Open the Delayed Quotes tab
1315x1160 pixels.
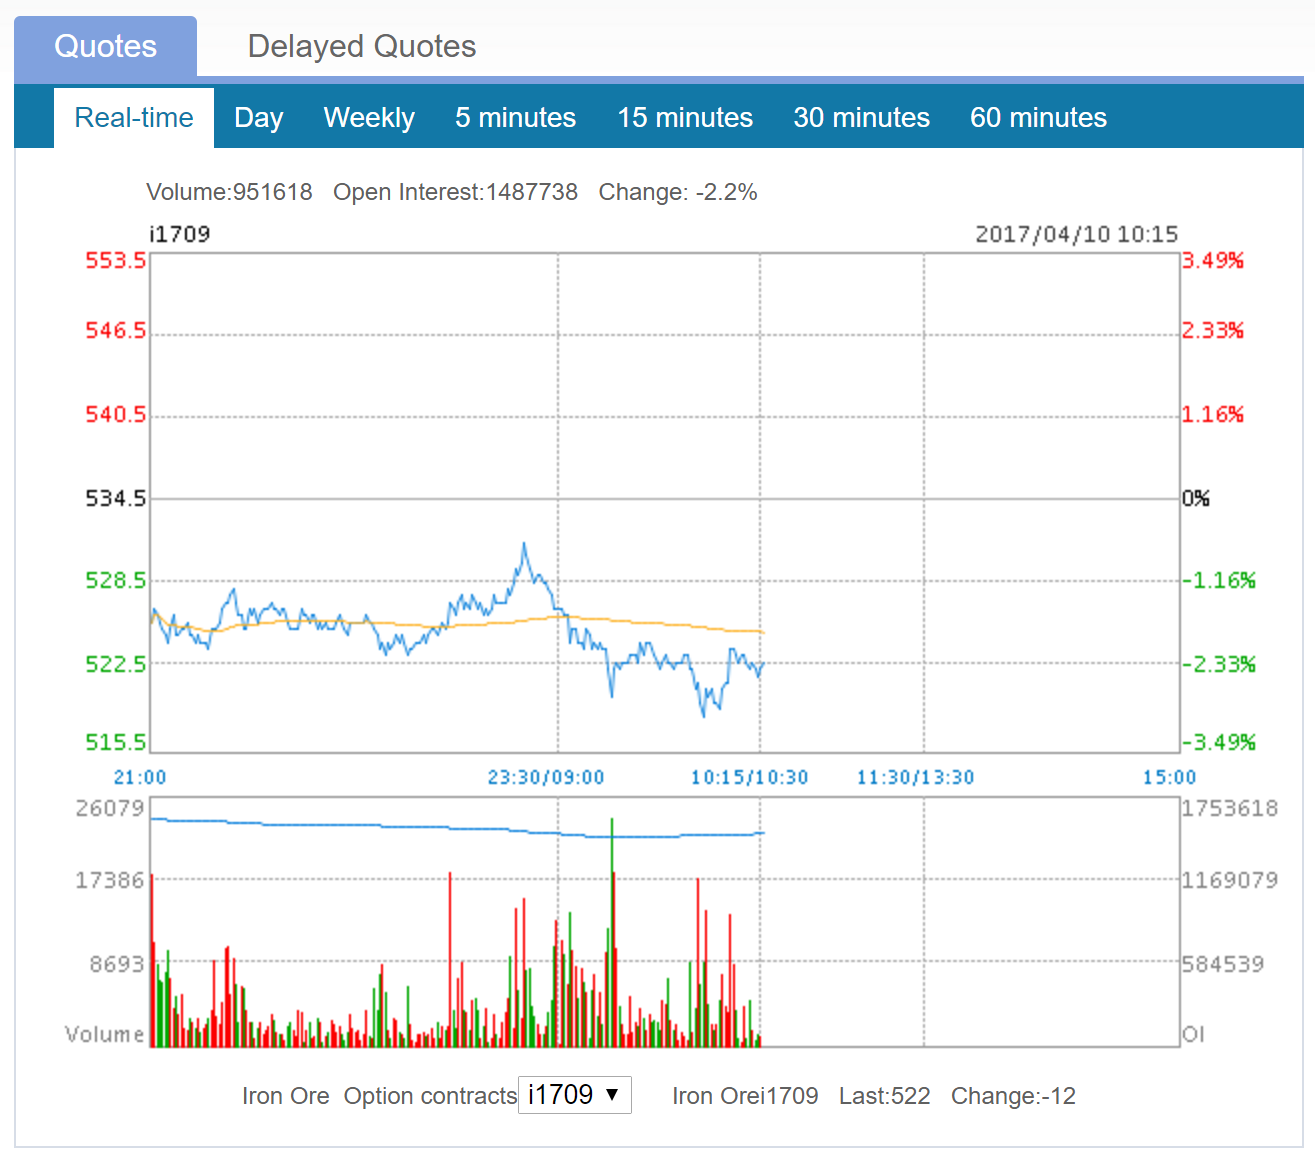(361, 47)
